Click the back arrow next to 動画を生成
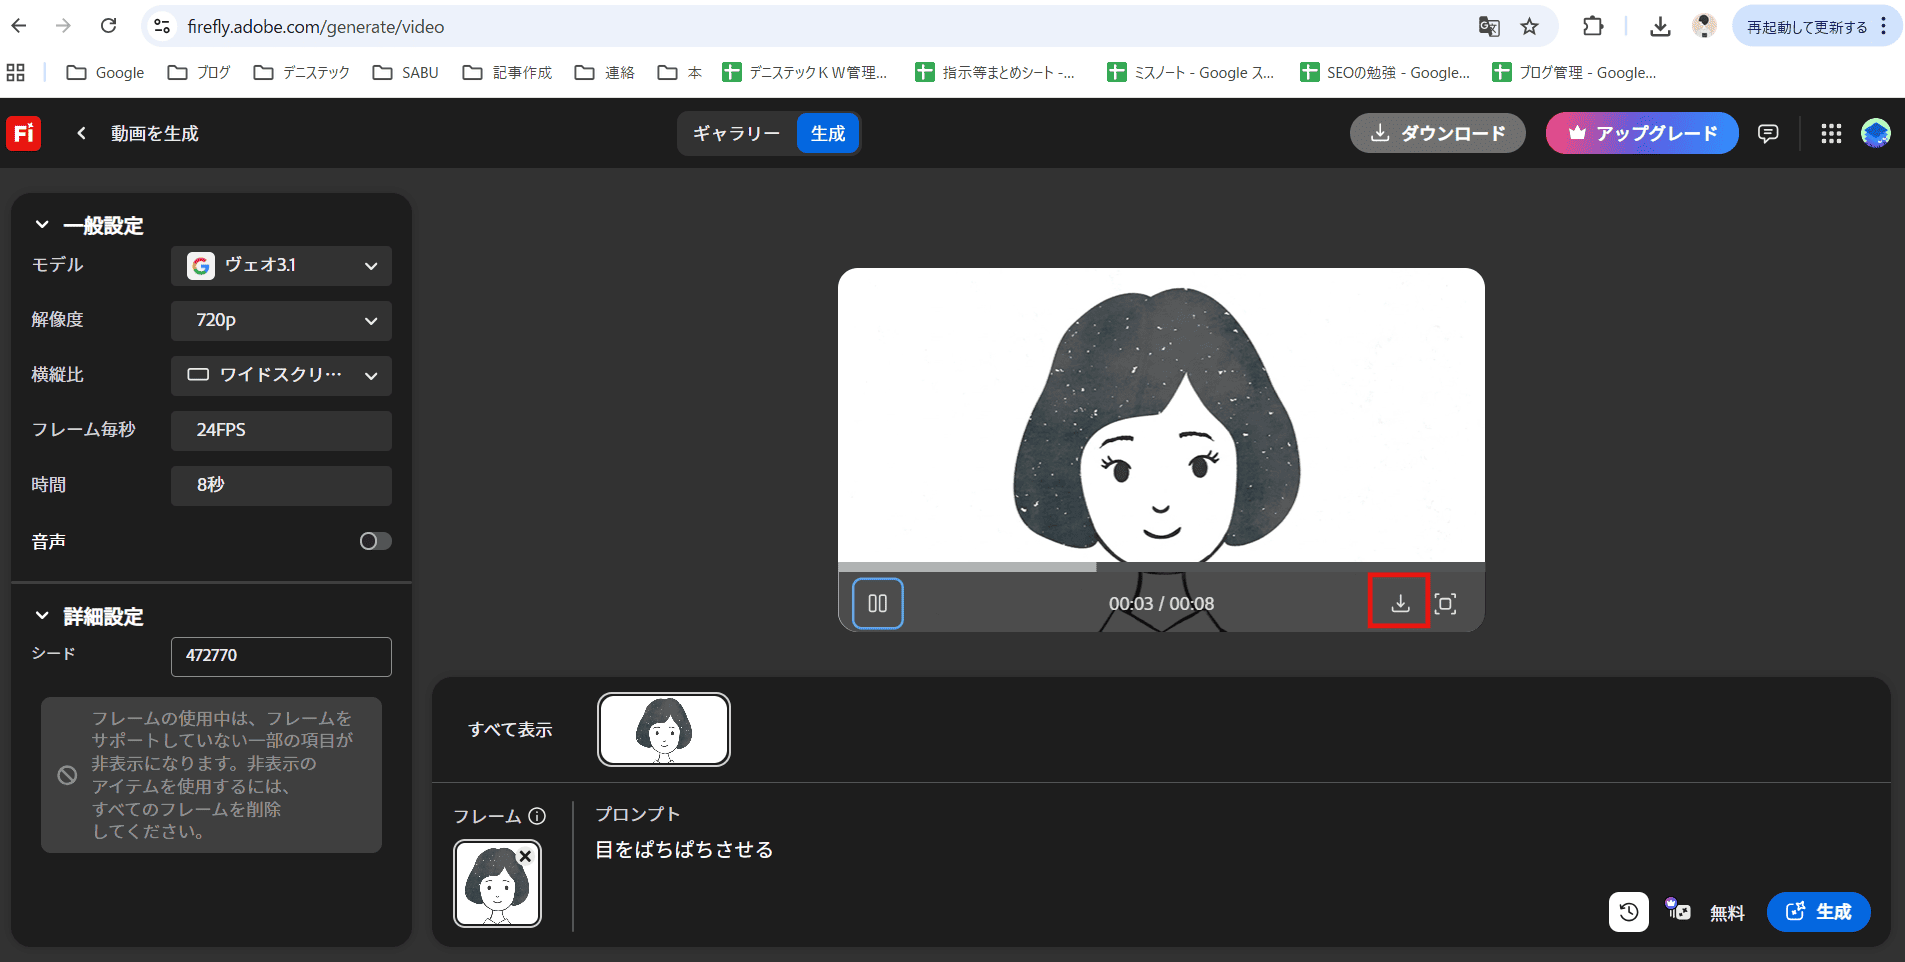The height and width of the screenshot is (962, 1905). 80,132
